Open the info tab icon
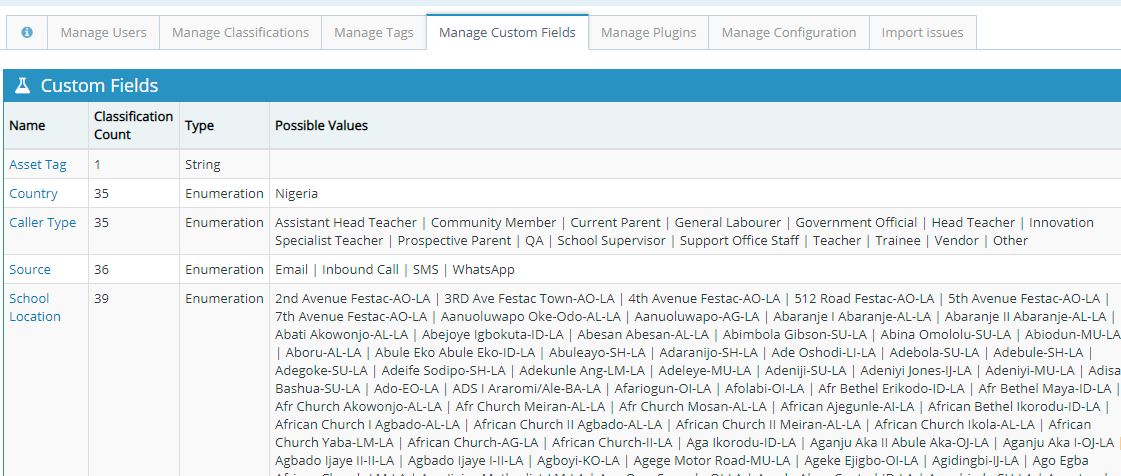The image size is (1121, 476). pyautogui.click(x=27, y=33)
